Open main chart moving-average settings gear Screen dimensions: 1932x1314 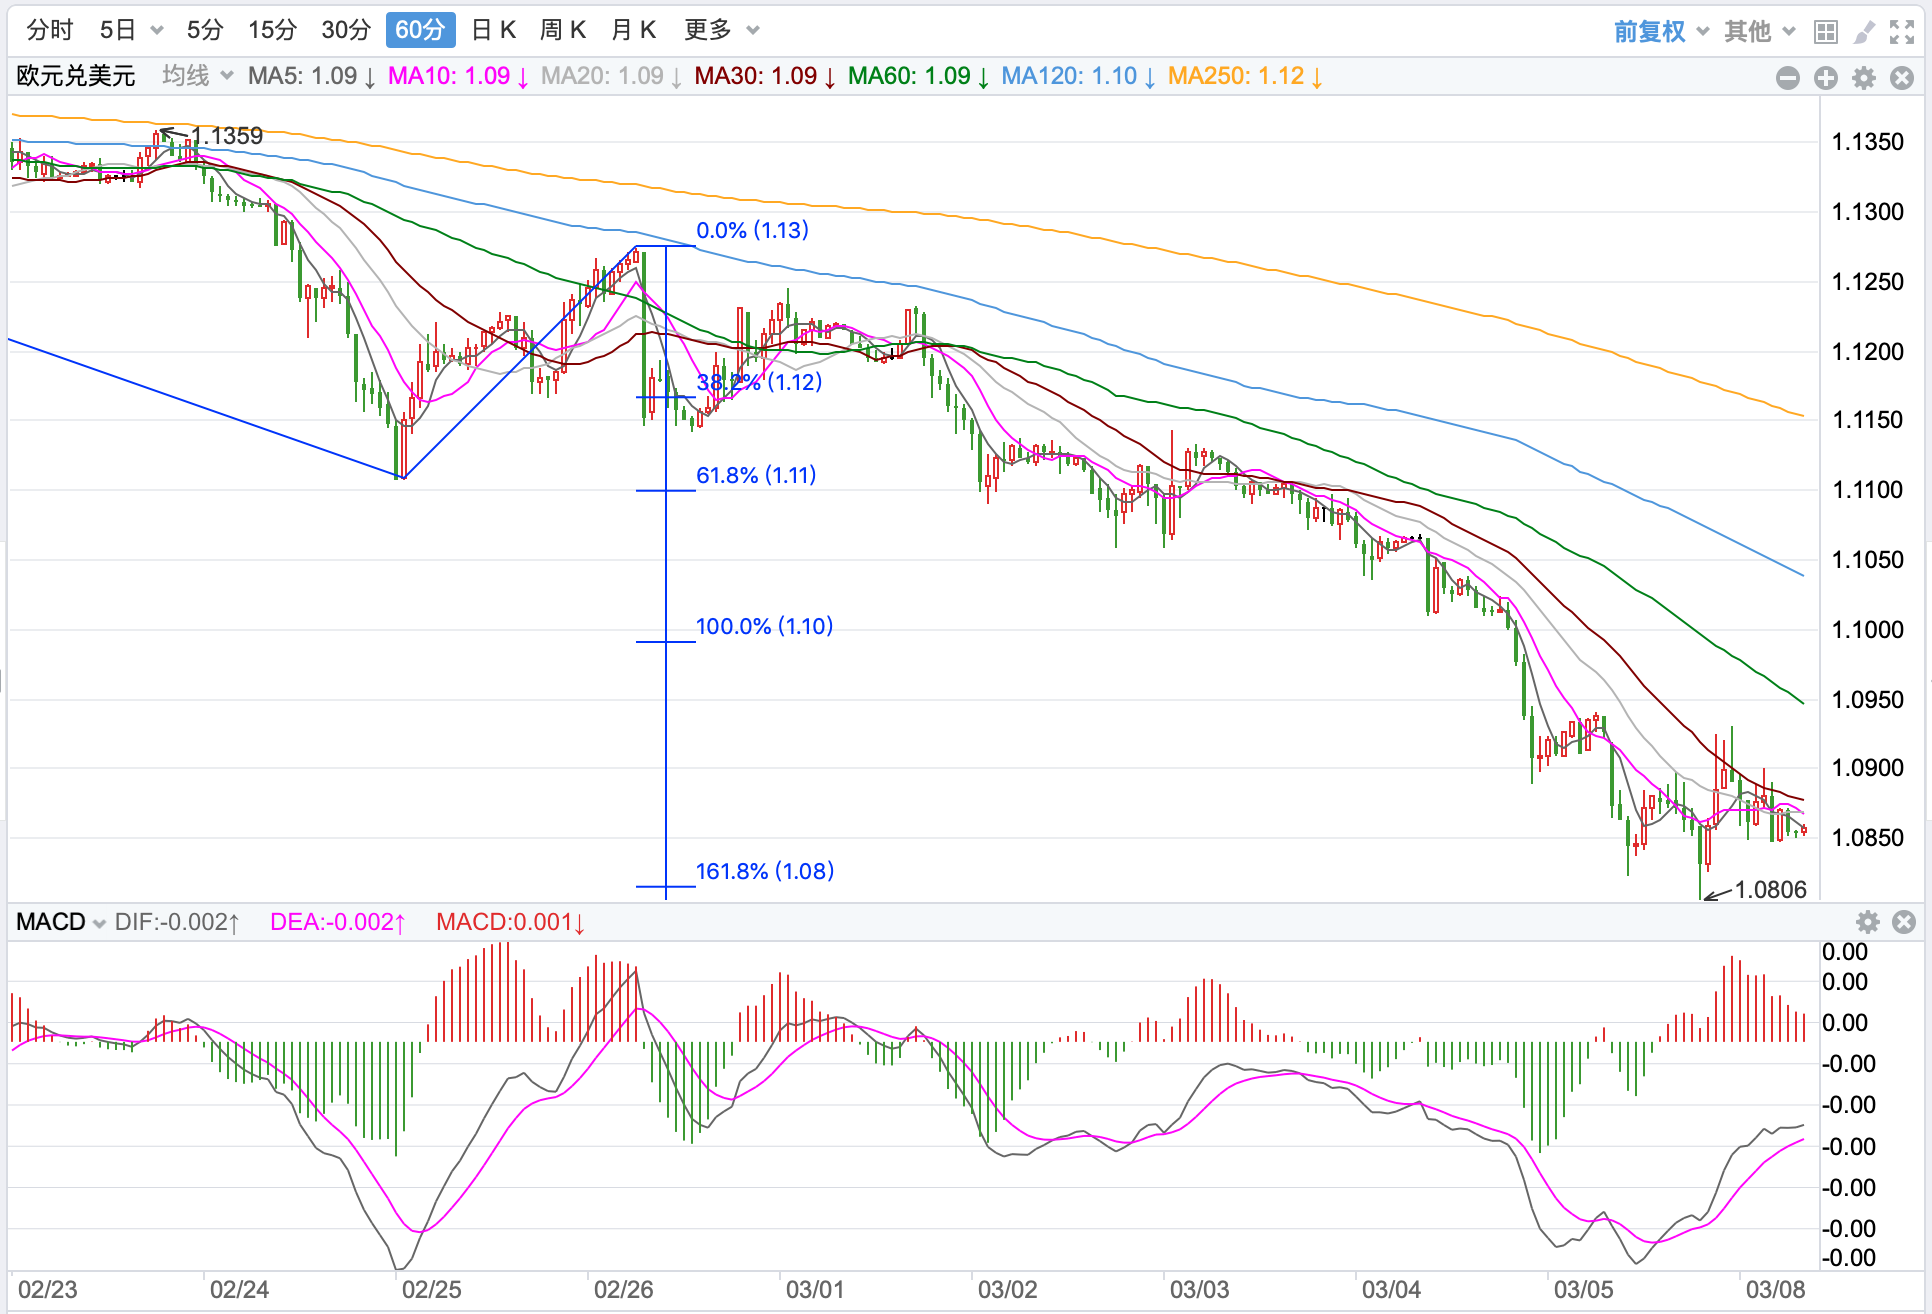(x=1864, y=78)
